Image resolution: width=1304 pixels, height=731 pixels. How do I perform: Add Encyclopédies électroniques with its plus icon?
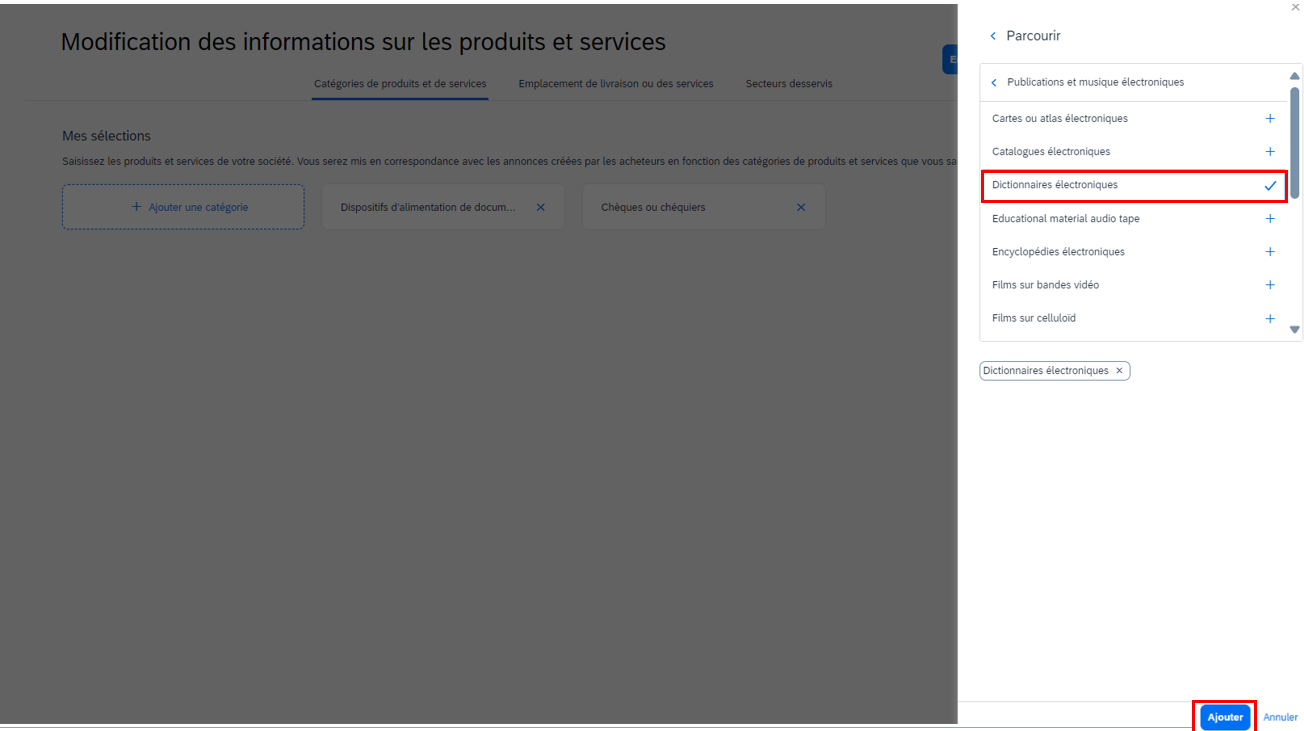1270,252
